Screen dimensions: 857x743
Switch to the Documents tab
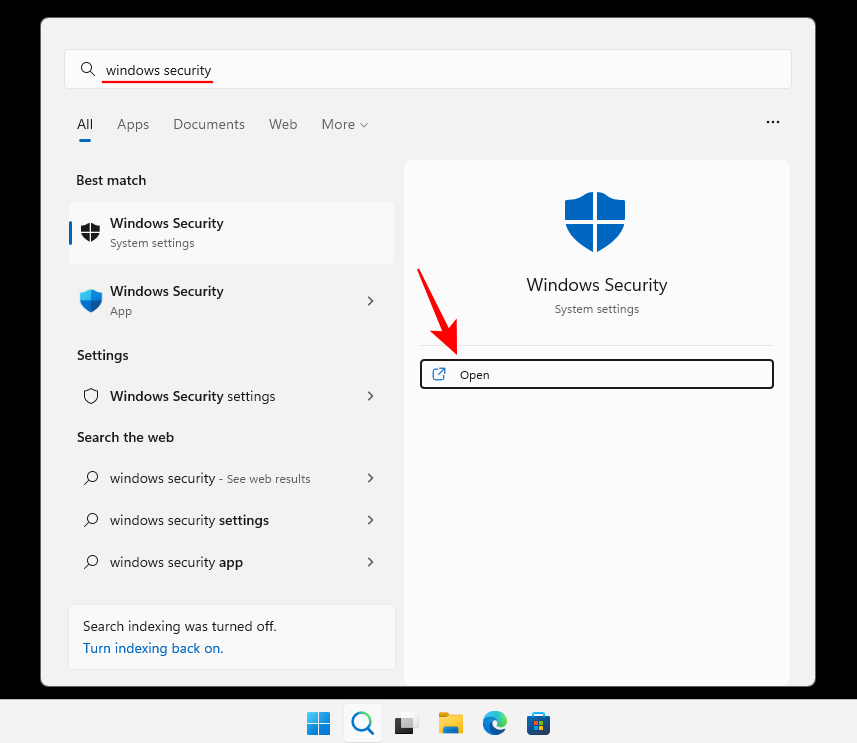pos(208,124)
